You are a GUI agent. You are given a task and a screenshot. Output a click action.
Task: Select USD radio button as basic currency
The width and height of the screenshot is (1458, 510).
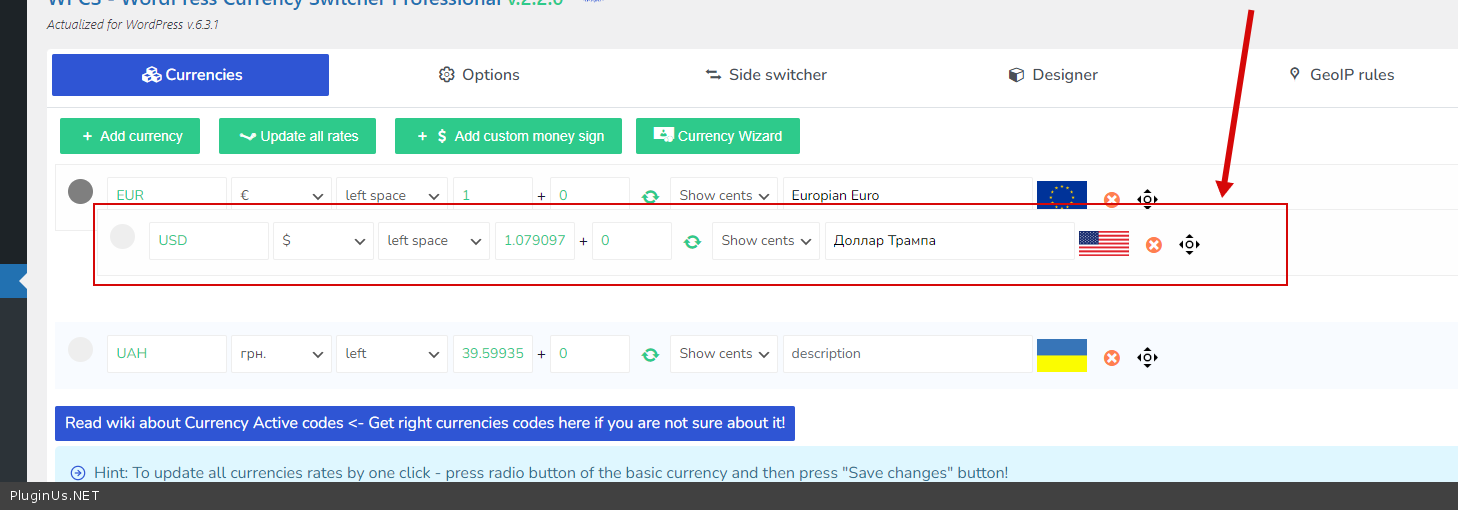pyautogui.click(x=122, y=237)
